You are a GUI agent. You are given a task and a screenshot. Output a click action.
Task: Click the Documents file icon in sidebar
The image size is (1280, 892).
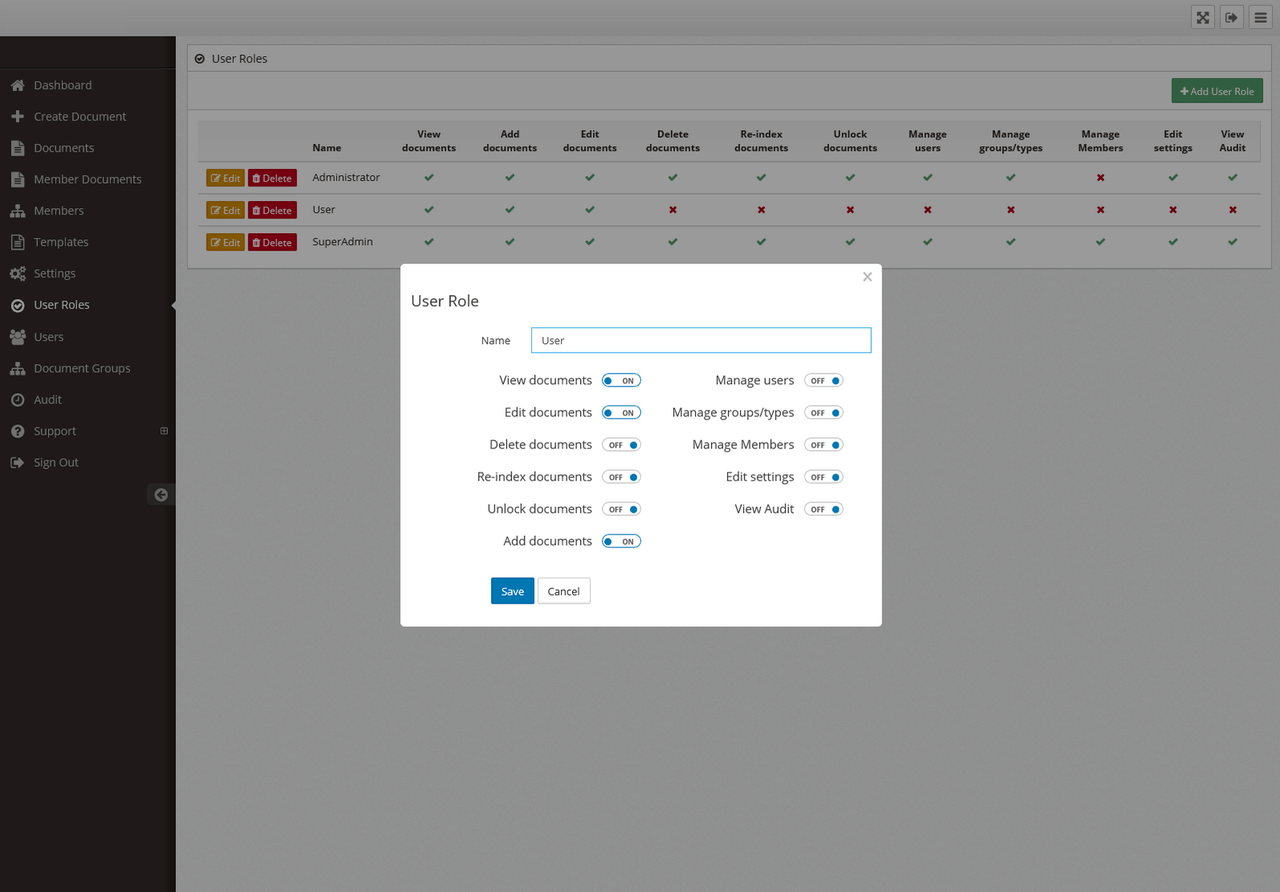click(x=17, y=148)
